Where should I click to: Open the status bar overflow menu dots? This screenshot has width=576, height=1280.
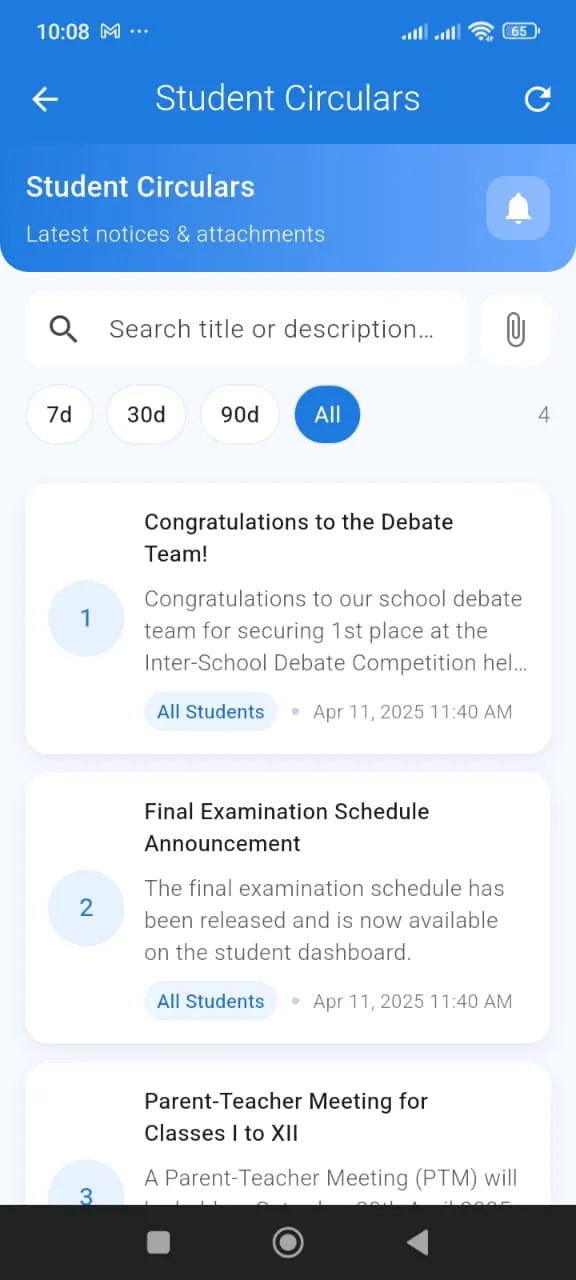click(140, 31)
